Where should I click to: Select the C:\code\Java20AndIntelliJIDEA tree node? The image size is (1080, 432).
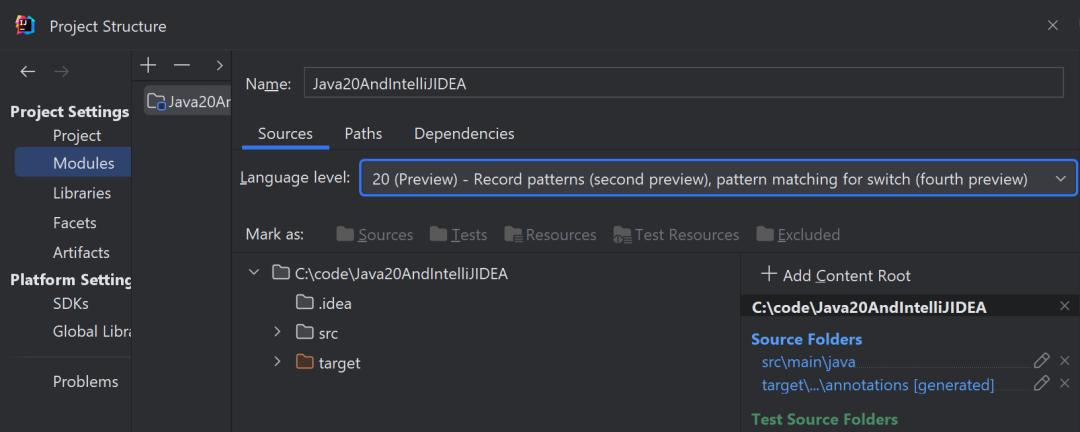click(401, 274)
